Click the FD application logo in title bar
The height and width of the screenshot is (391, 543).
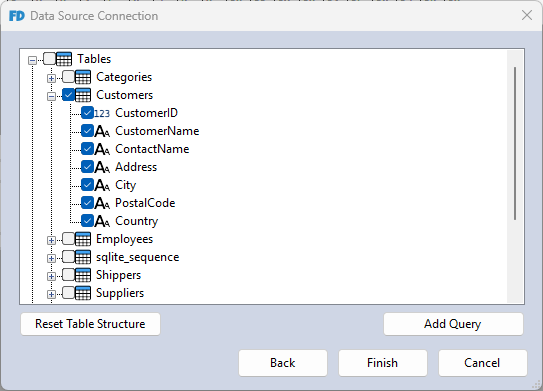pyautogui.click(x=17, y=16)
